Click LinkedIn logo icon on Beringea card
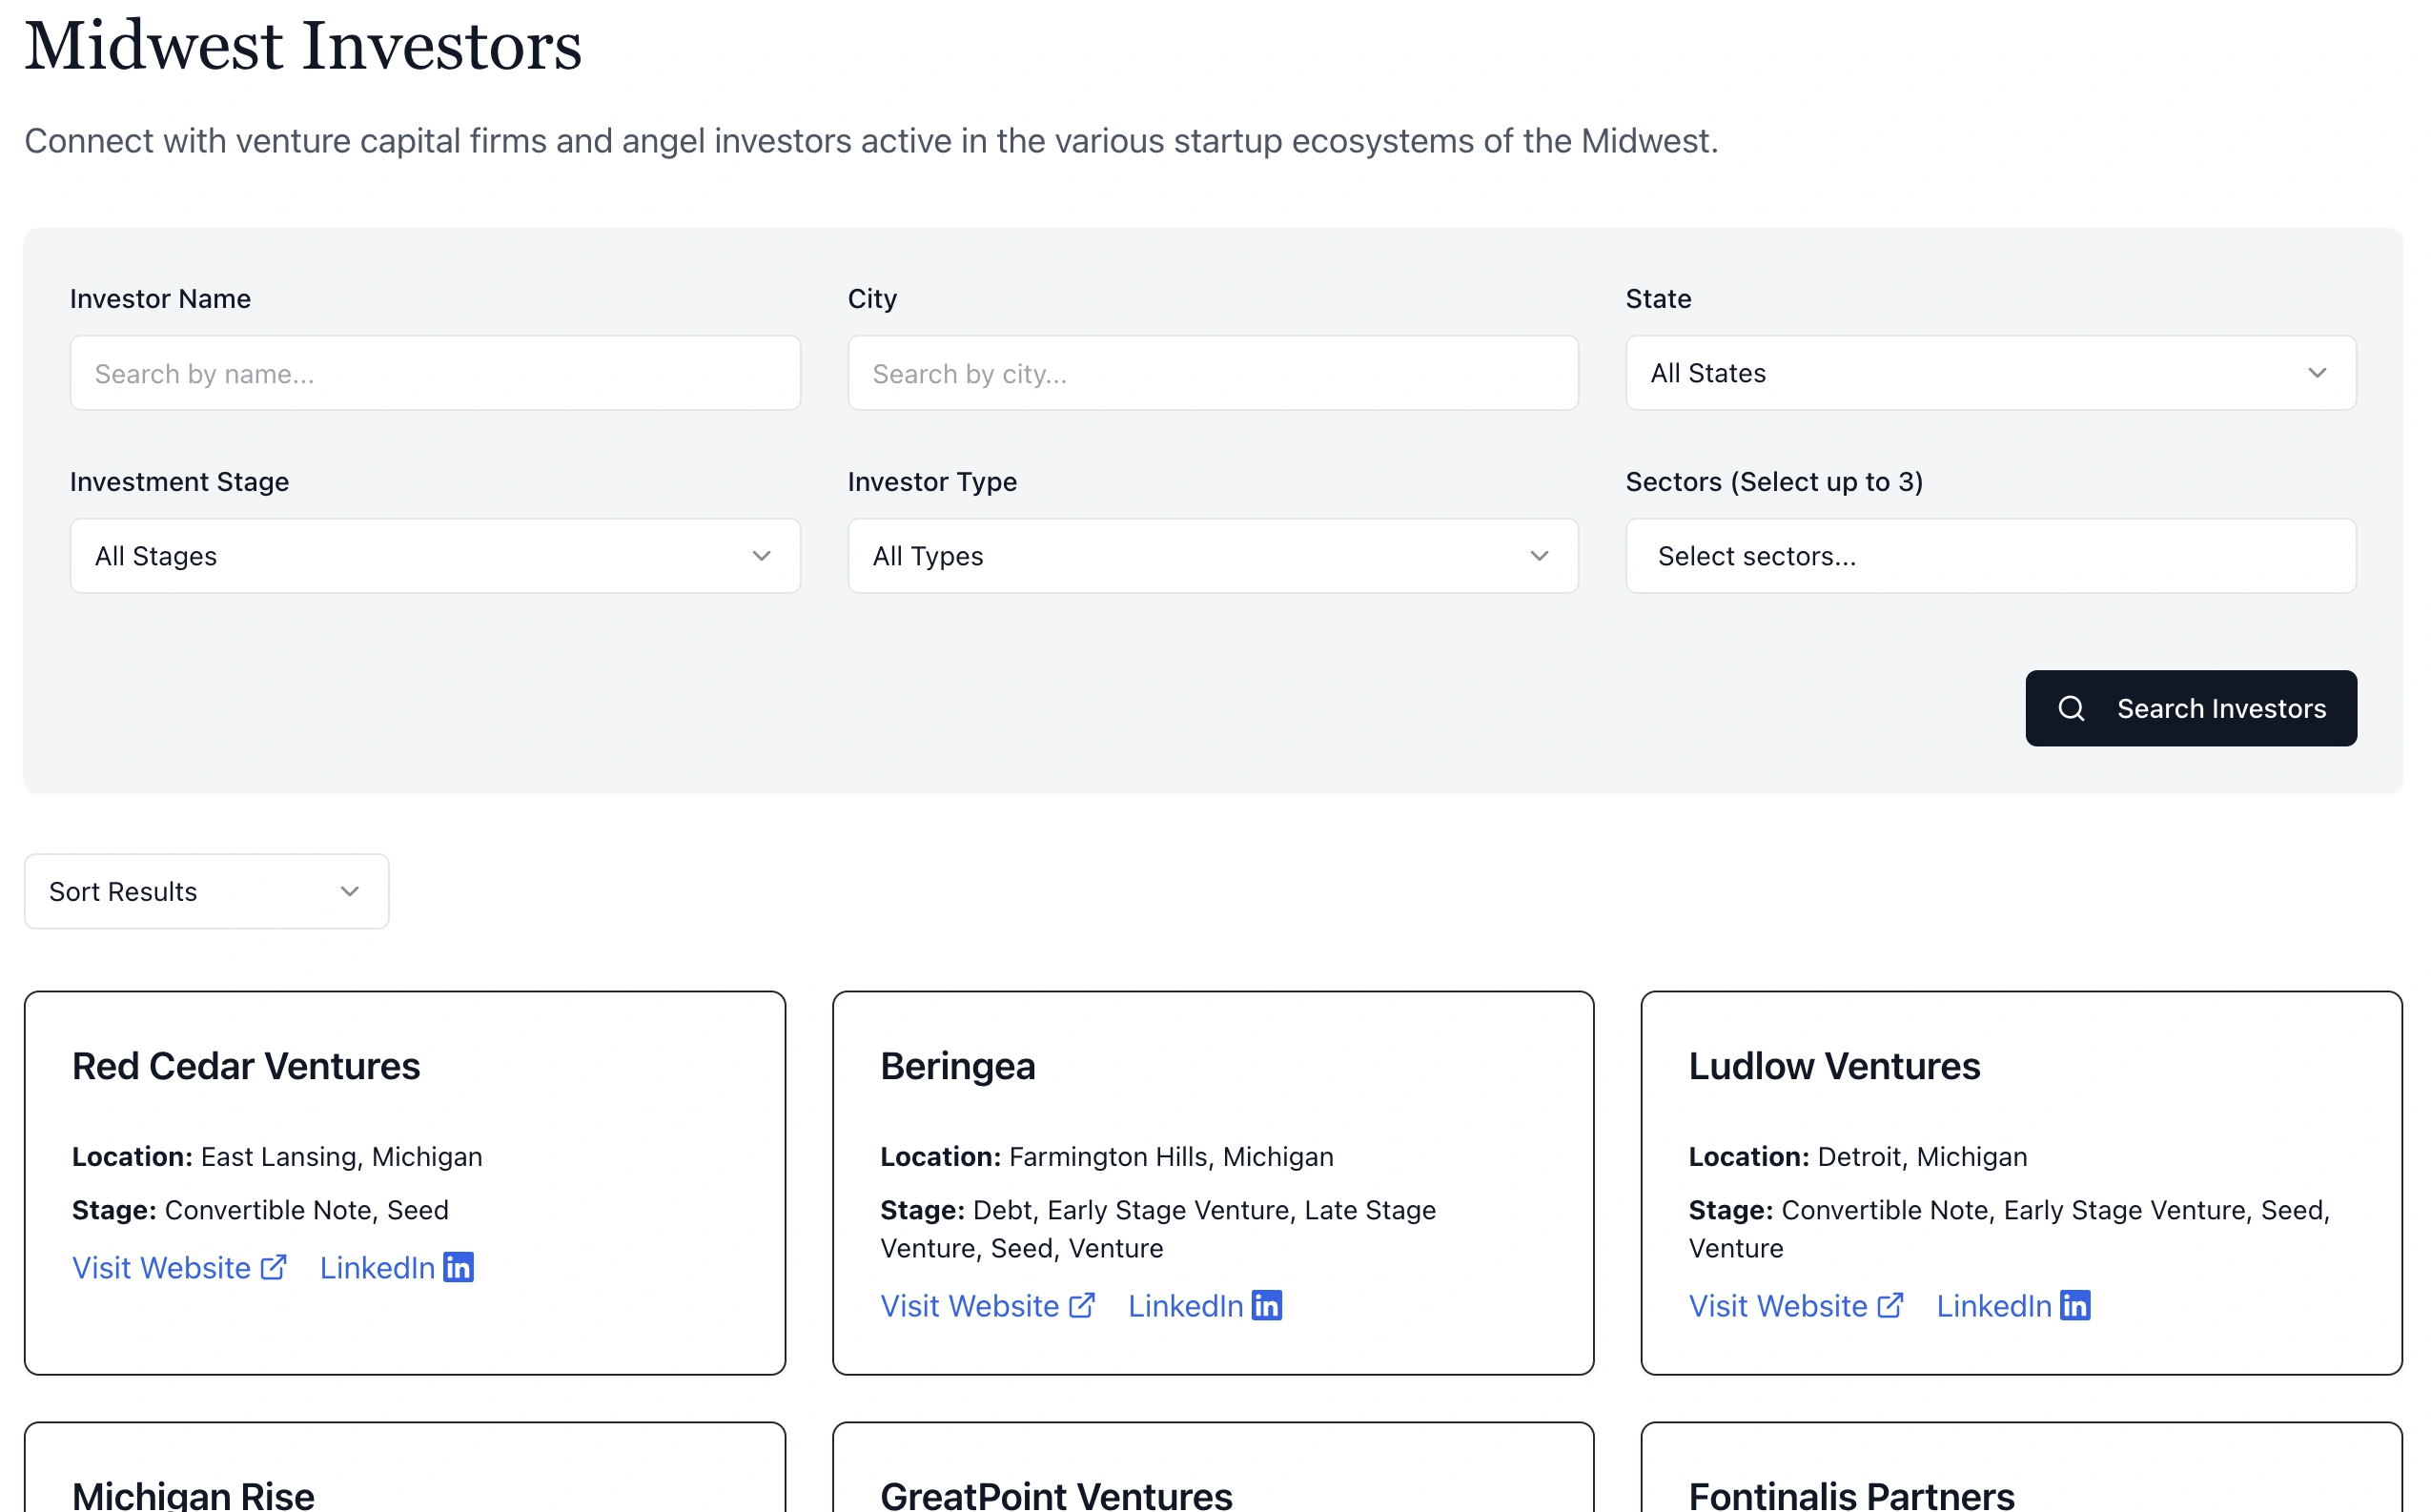The width and height of the screenshot is (2431, 1512). click(1266, 1305)
